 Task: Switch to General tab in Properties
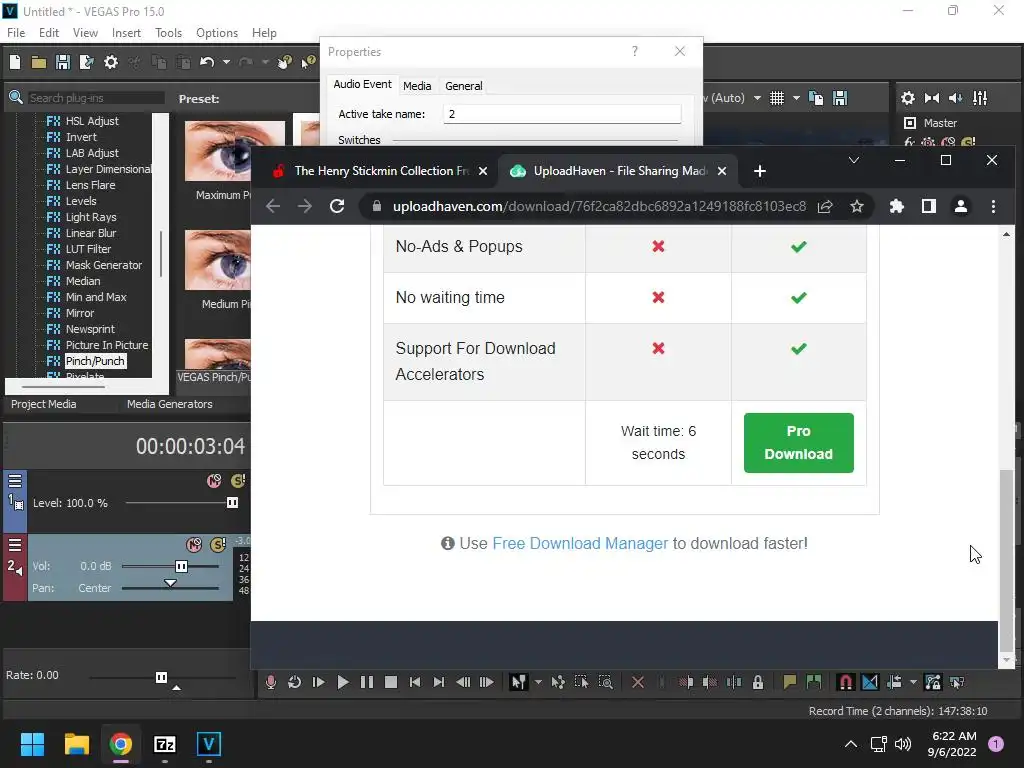pyautogui.click(x=464, y=86)
